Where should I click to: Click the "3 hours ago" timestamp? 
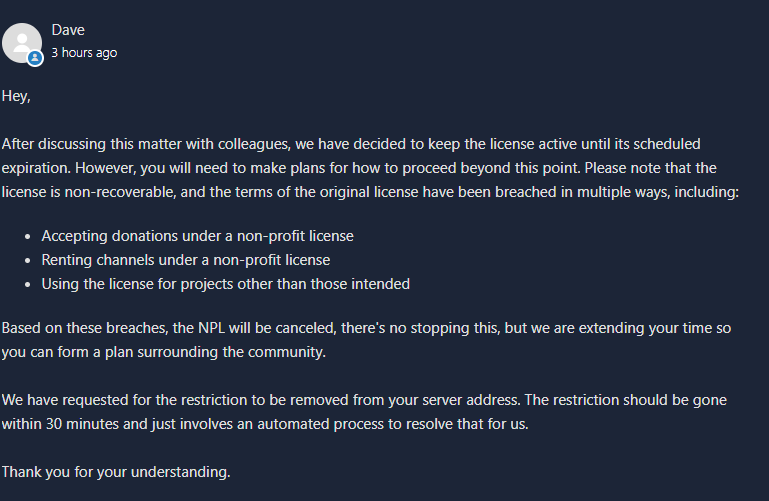tap(84, 53)
